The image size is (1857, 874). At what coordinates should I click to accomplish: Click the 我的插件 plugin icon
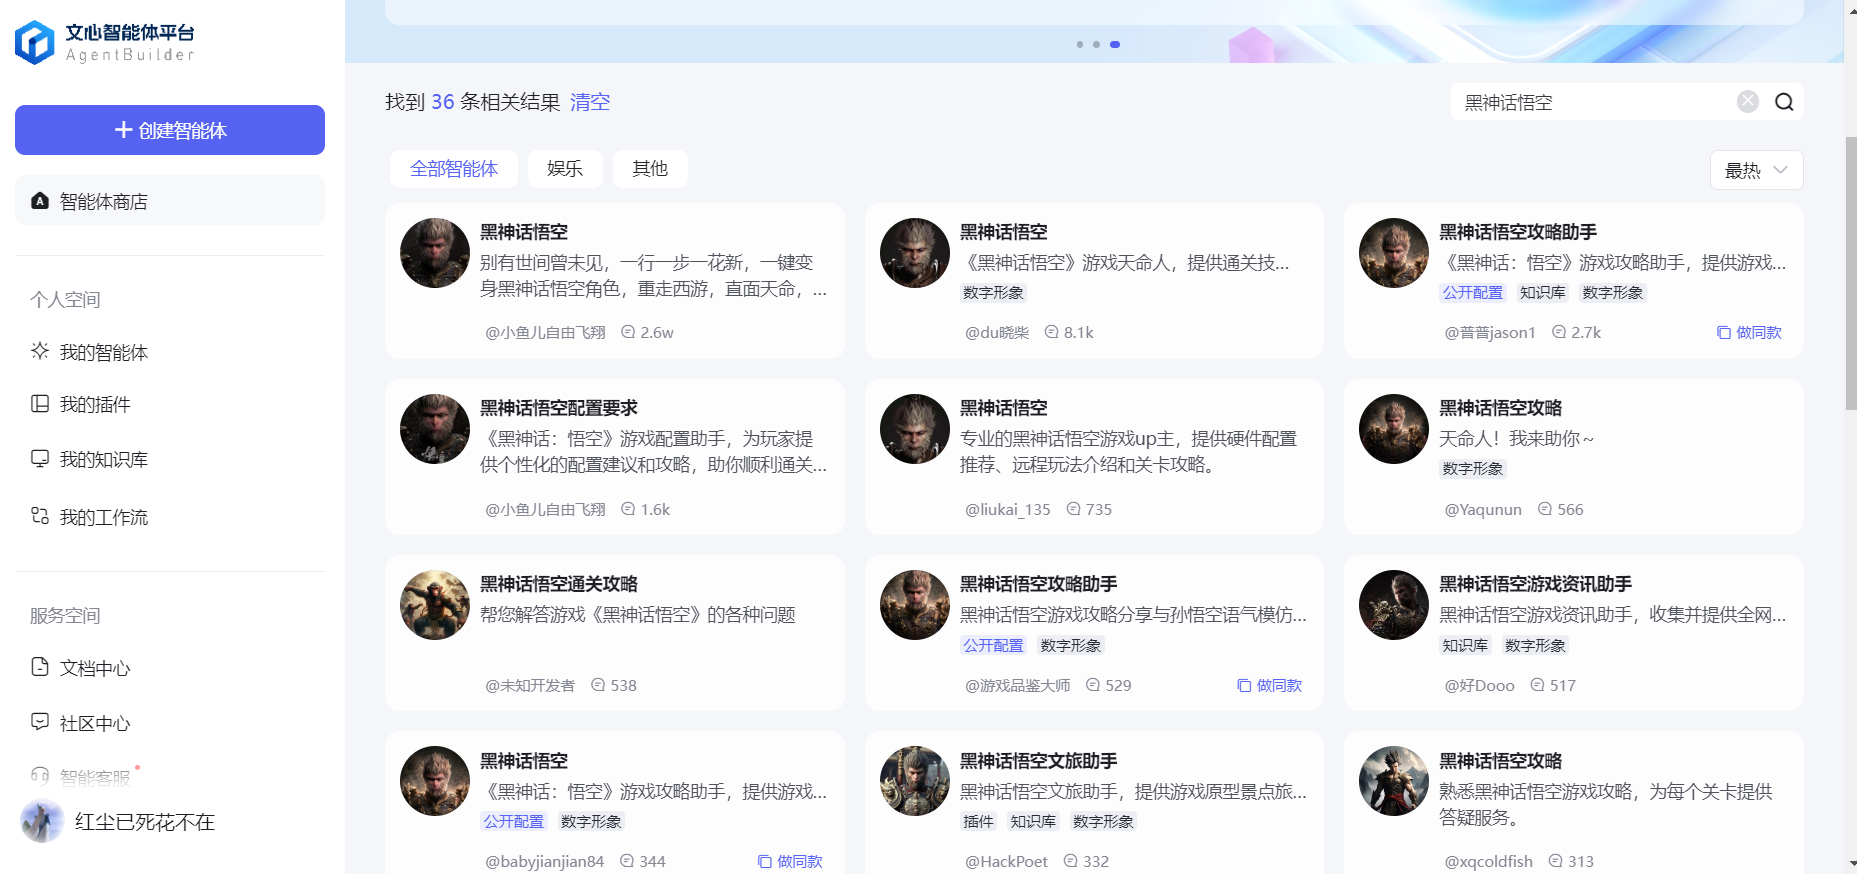click(x=40, y=404)
